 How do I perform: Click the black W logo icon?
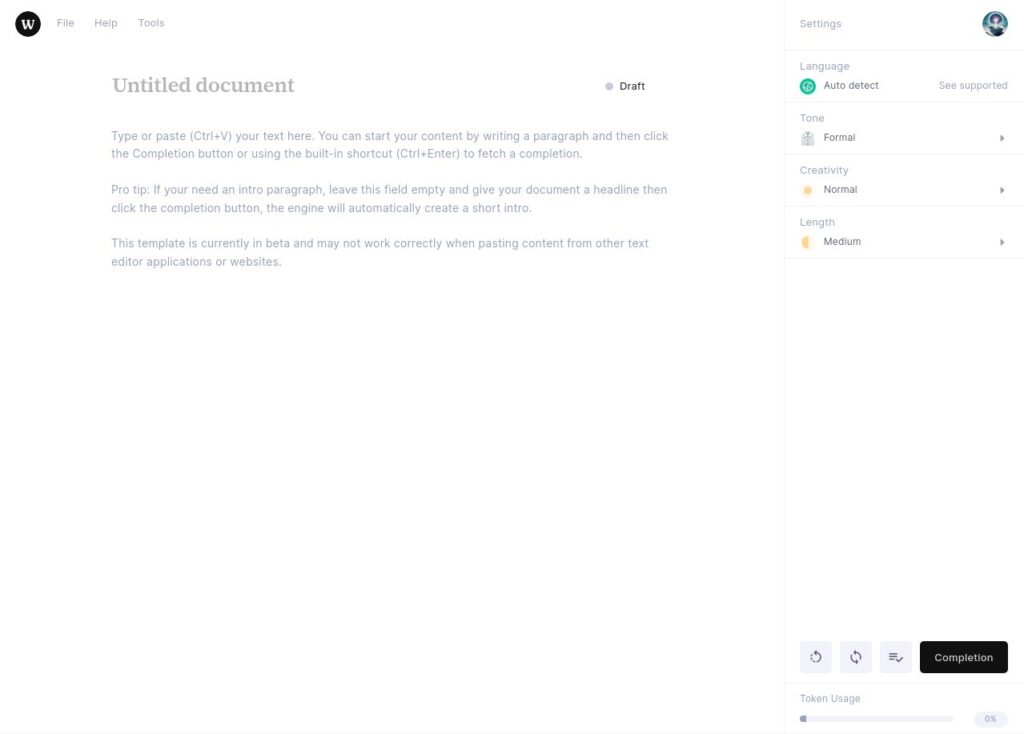(28, 24)
